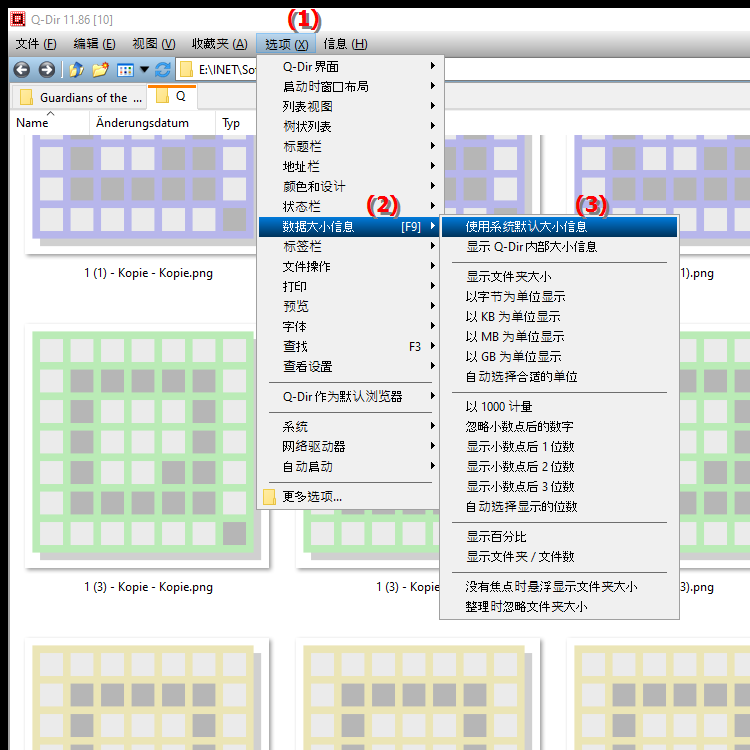Click the folder icon in address bar
The width and height of the screenshot is (750, 750).
[x=186, y=70]
